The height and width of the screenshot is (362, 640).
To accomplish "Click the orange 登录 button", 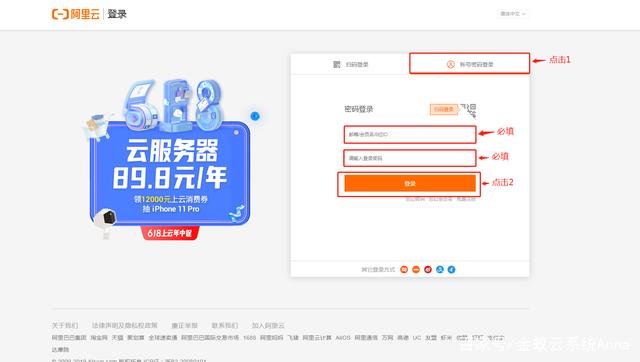I will 410,183.
